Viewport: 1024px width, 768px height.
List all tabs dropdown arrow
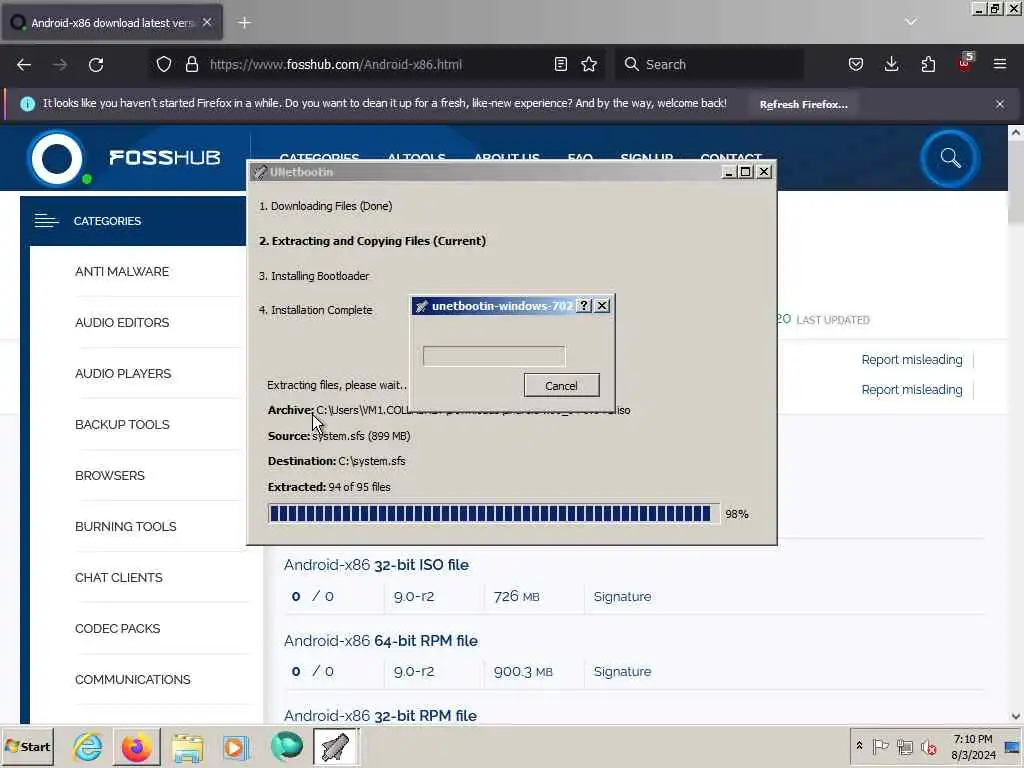pyautogui.click(x=911, y=22)
